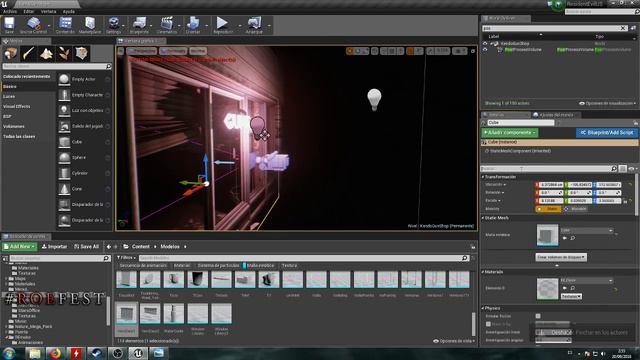Open the Launch options dropdown arrow
This screenshot has width=640, height=360.
[x=269, y=25]
